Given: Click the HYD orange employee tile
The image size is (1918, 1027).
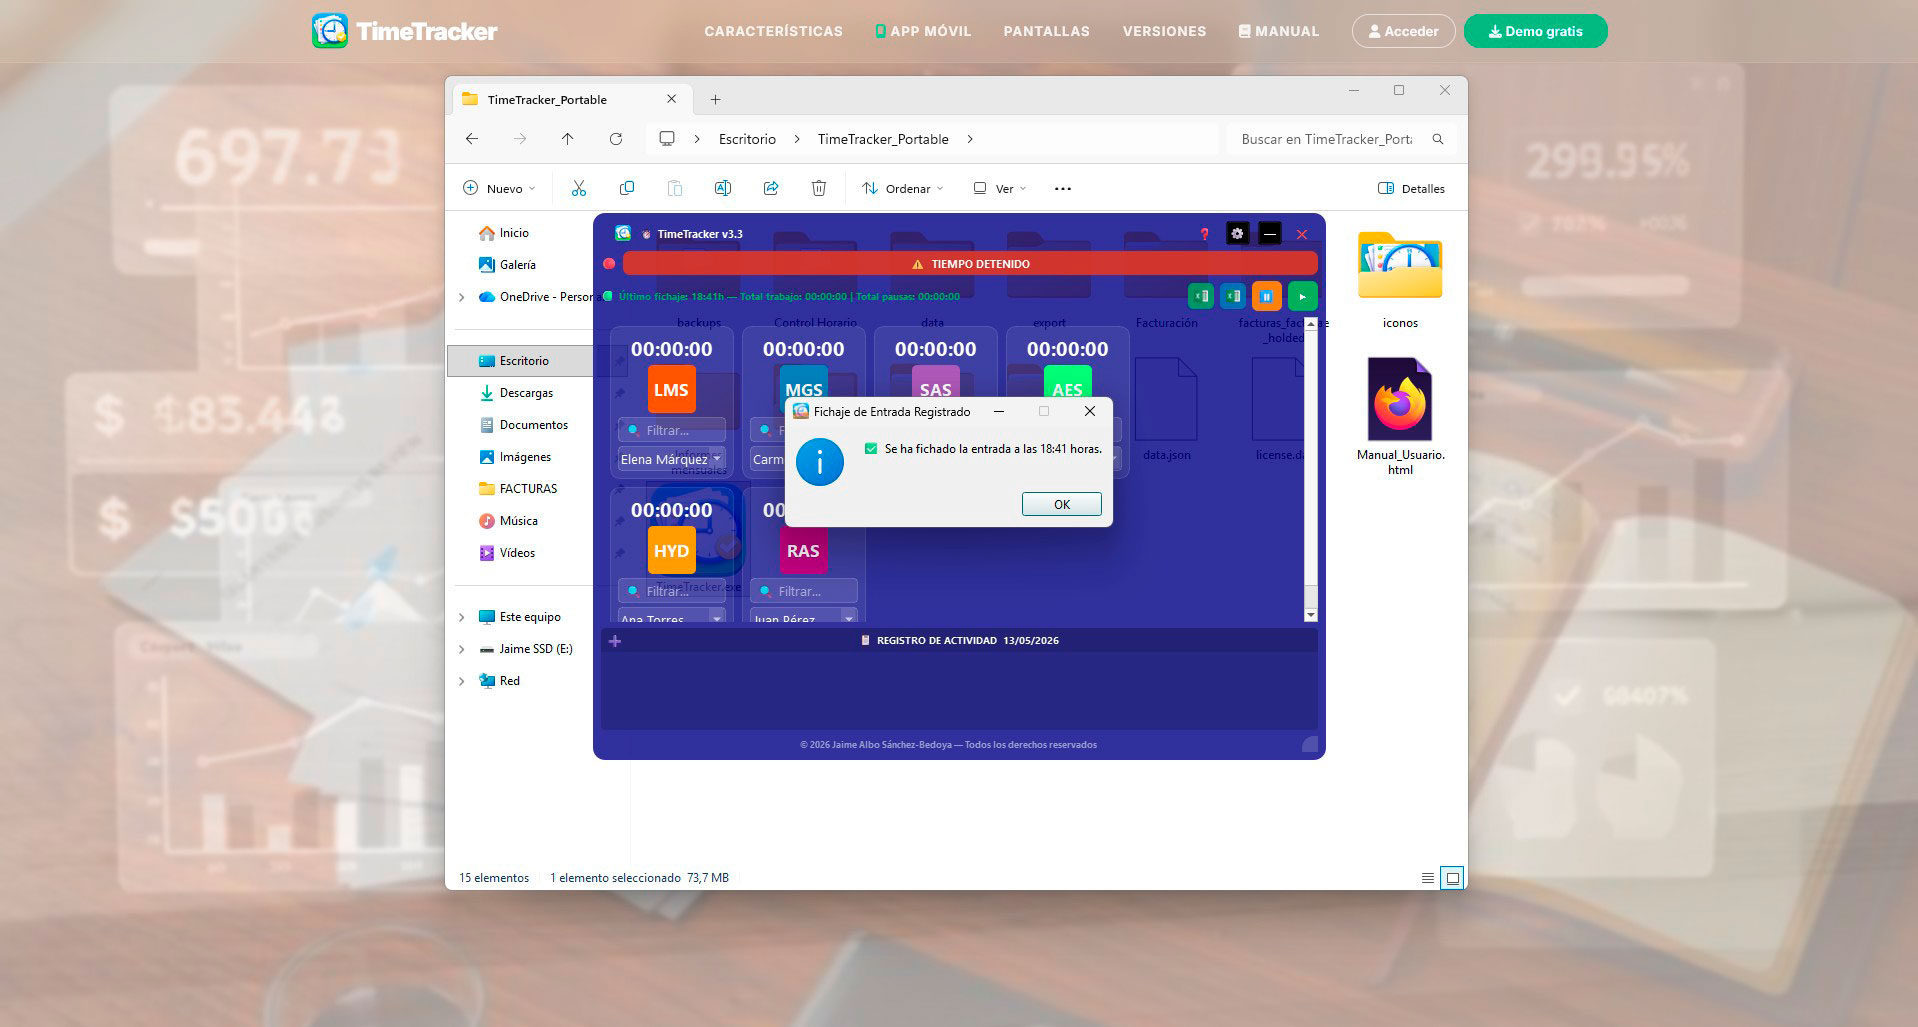Looking at the screenshot, I should tap(671, 551).
